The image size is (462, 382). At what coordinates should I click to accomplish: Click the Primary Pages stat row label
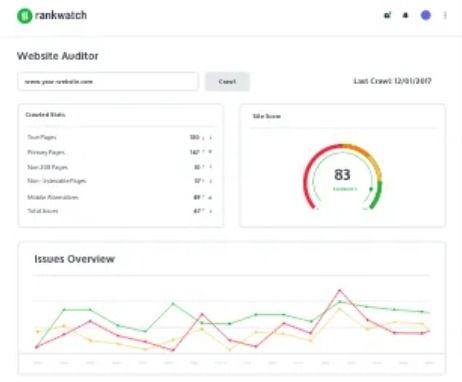[46, 152]
